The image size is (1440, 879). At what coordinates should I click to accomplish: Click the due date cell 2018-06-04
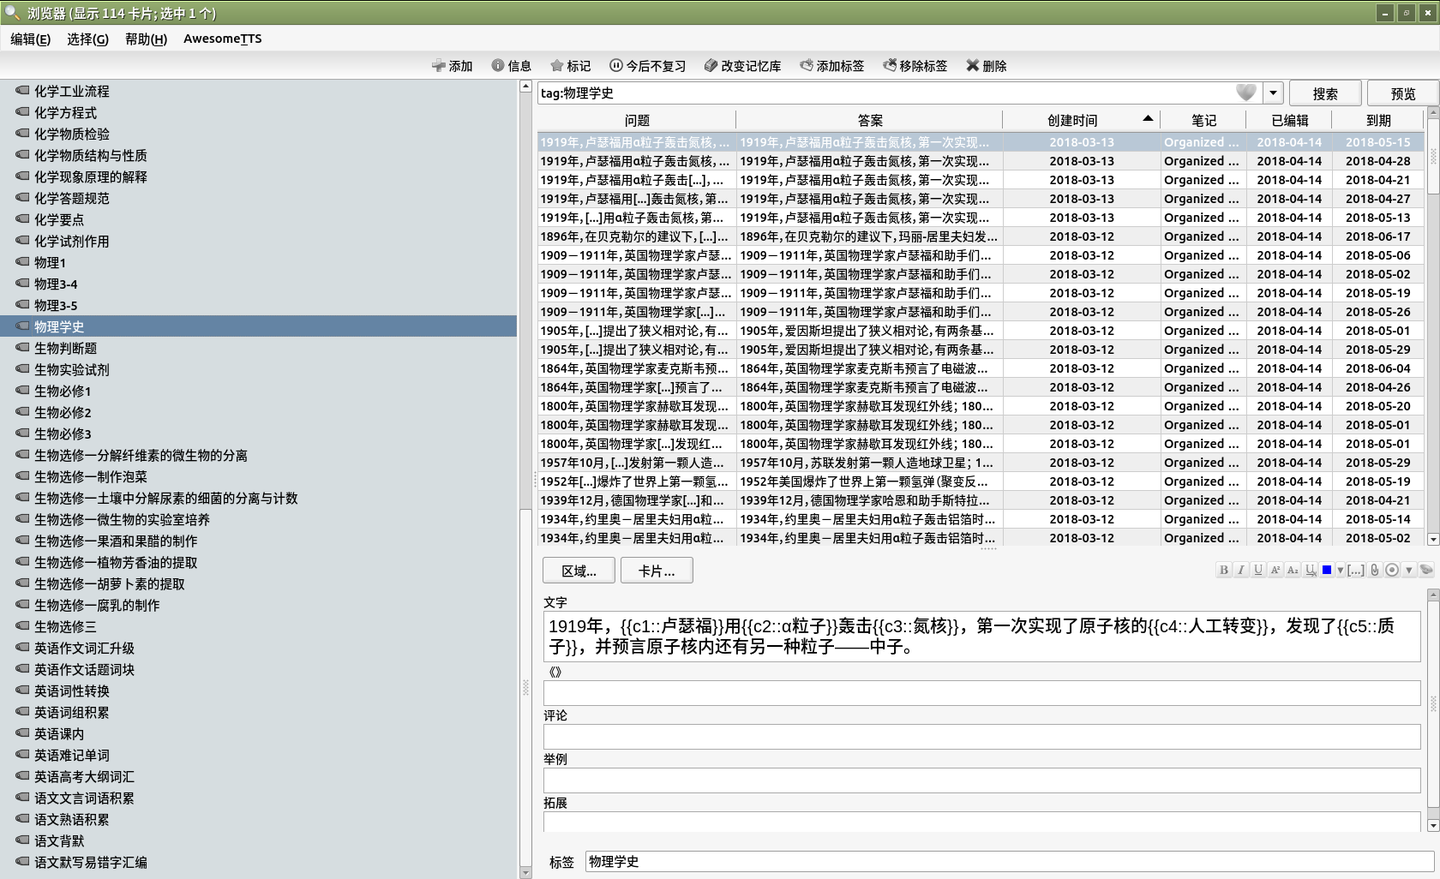pyautogui.click(x=1378, y=368)
